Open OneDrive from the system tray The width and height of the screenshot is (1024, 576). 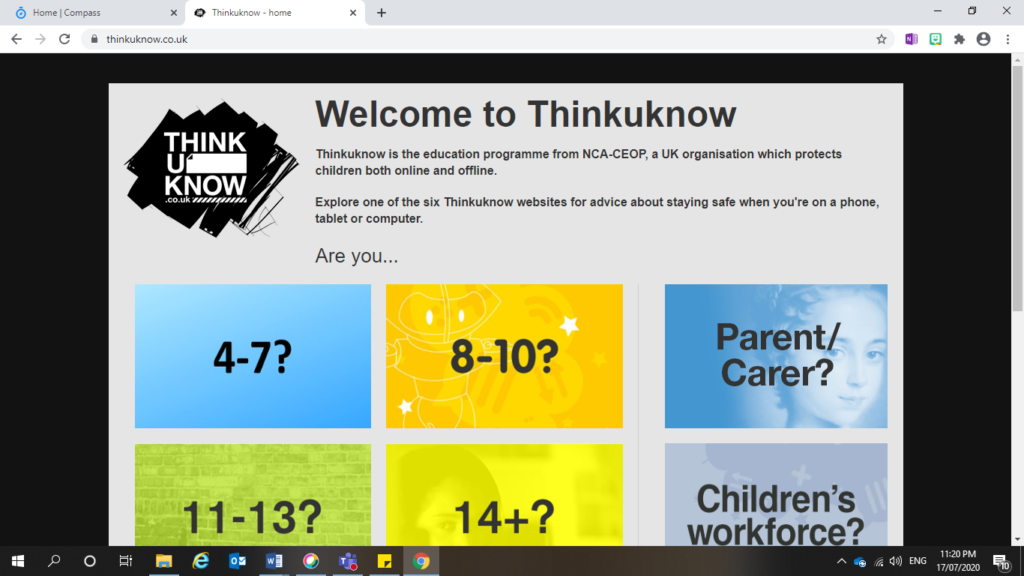point(860,562)
